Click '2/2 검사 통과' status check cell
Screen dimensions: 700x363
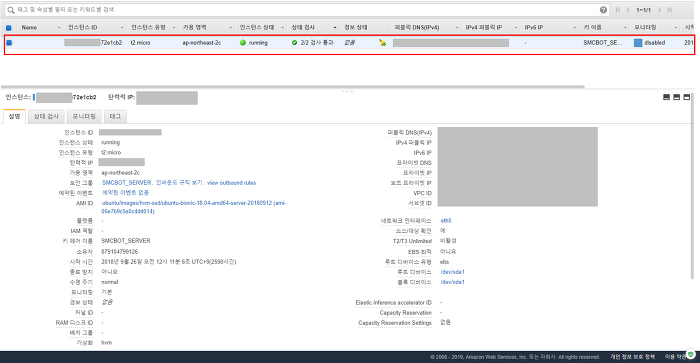[x=317, y=43]
